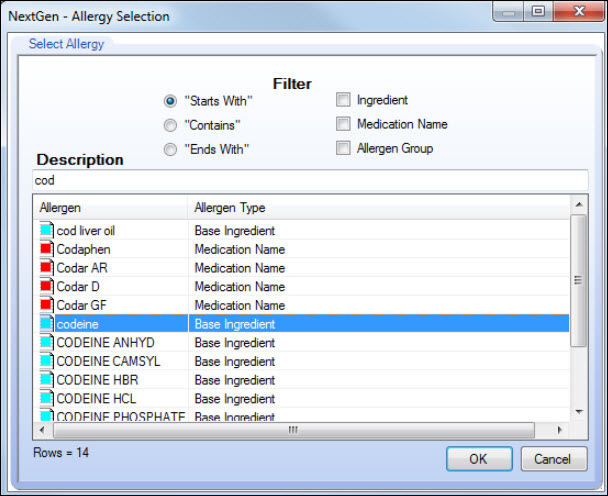Select the "Starts With" filter option

[x=170, y=101]
